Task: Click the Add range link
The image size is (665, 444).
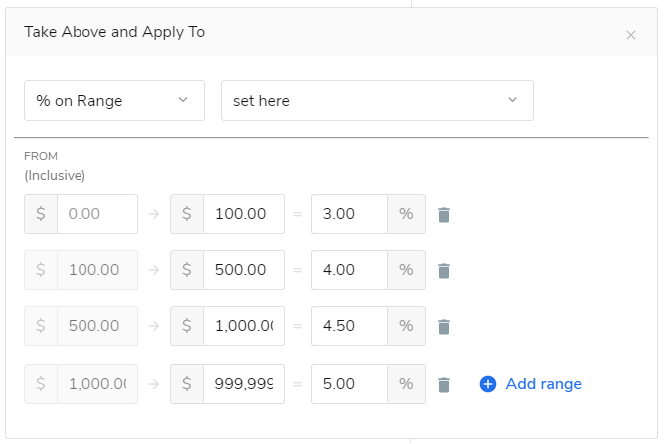Action: tap(543, 384)
